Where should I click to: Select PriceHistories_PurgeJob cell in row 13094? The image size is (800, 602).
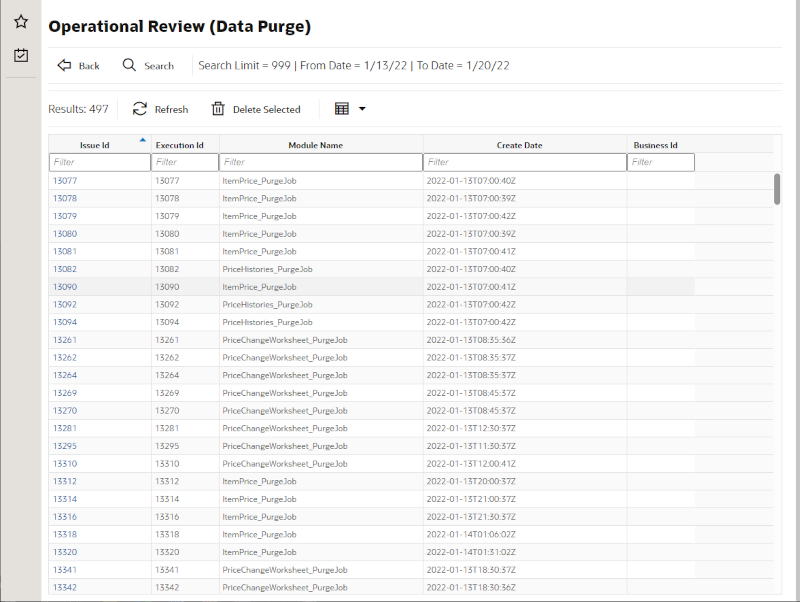point(321,322)
